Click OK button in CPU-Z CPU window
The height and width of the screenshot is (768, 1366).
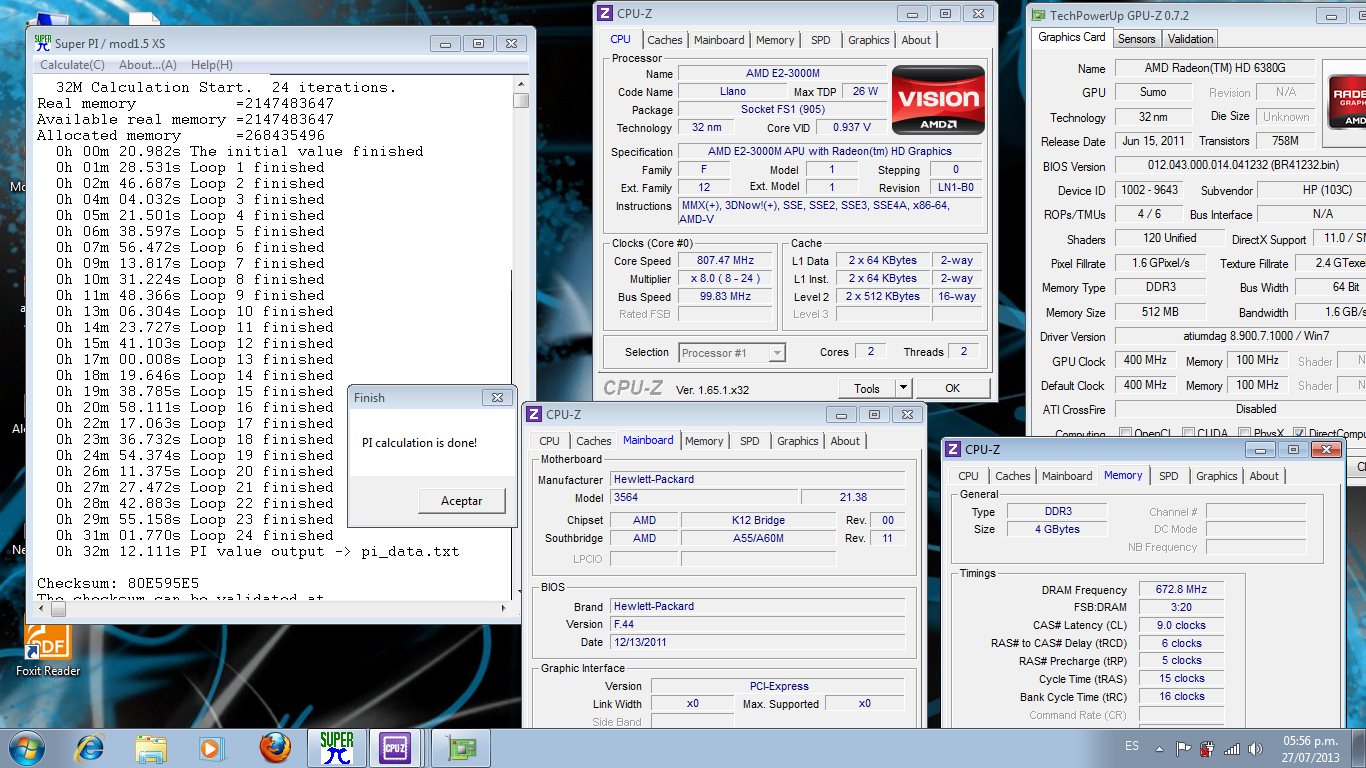[x=953, y=388]
